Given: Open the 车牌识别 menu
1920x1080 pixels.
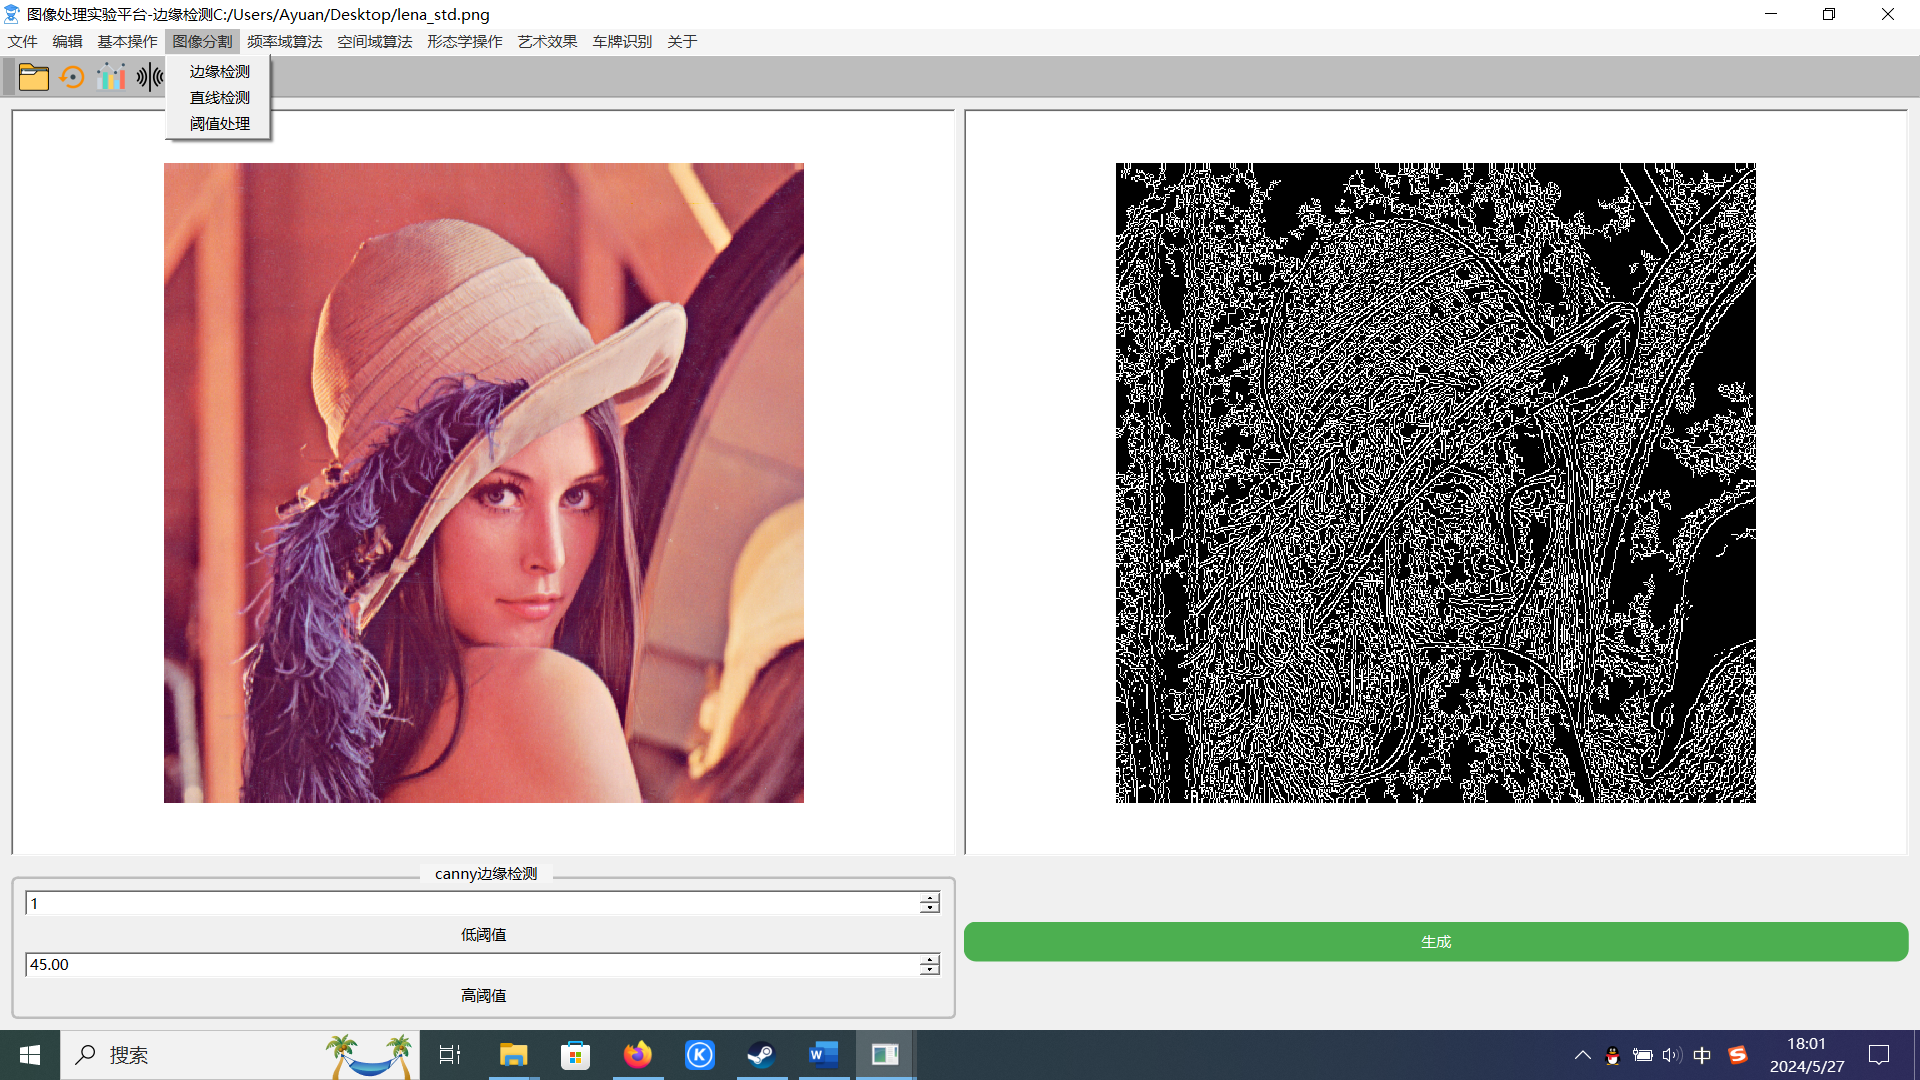Looking at the screenshot, I should [x=621, y=41].
